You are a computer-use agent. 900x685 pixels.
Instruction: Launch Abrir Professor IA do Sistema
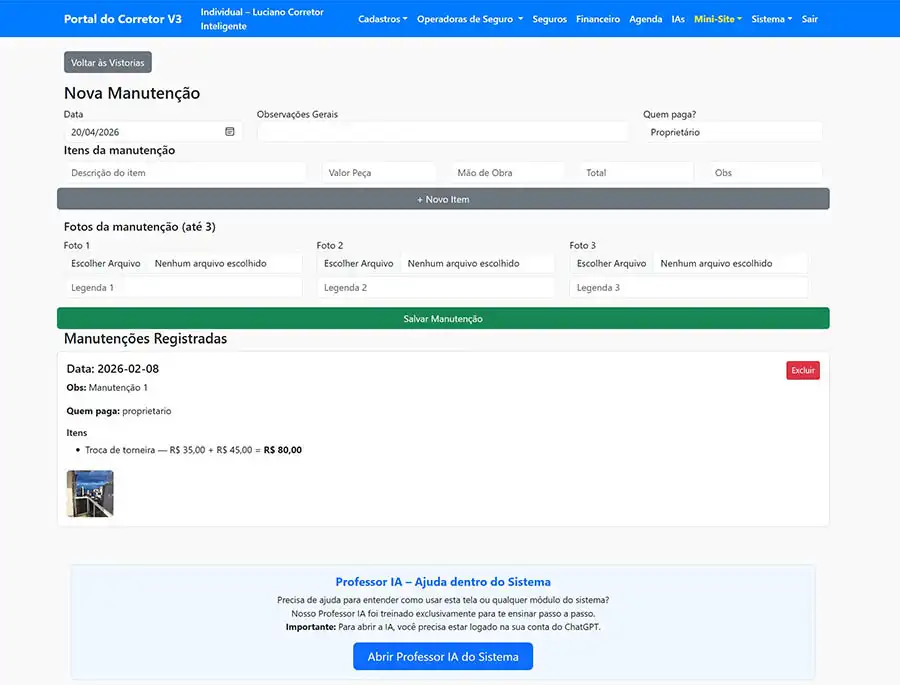pyautogui.click(x=443, y=657)
